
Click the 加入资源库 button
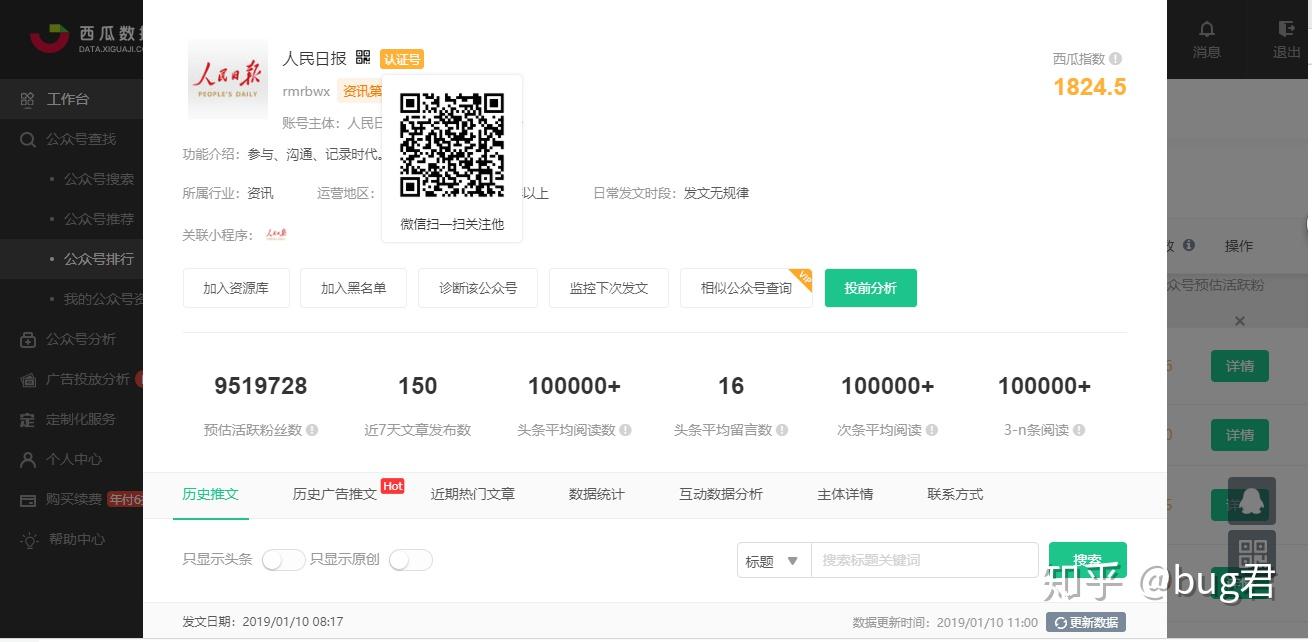[x=236, y=288]
